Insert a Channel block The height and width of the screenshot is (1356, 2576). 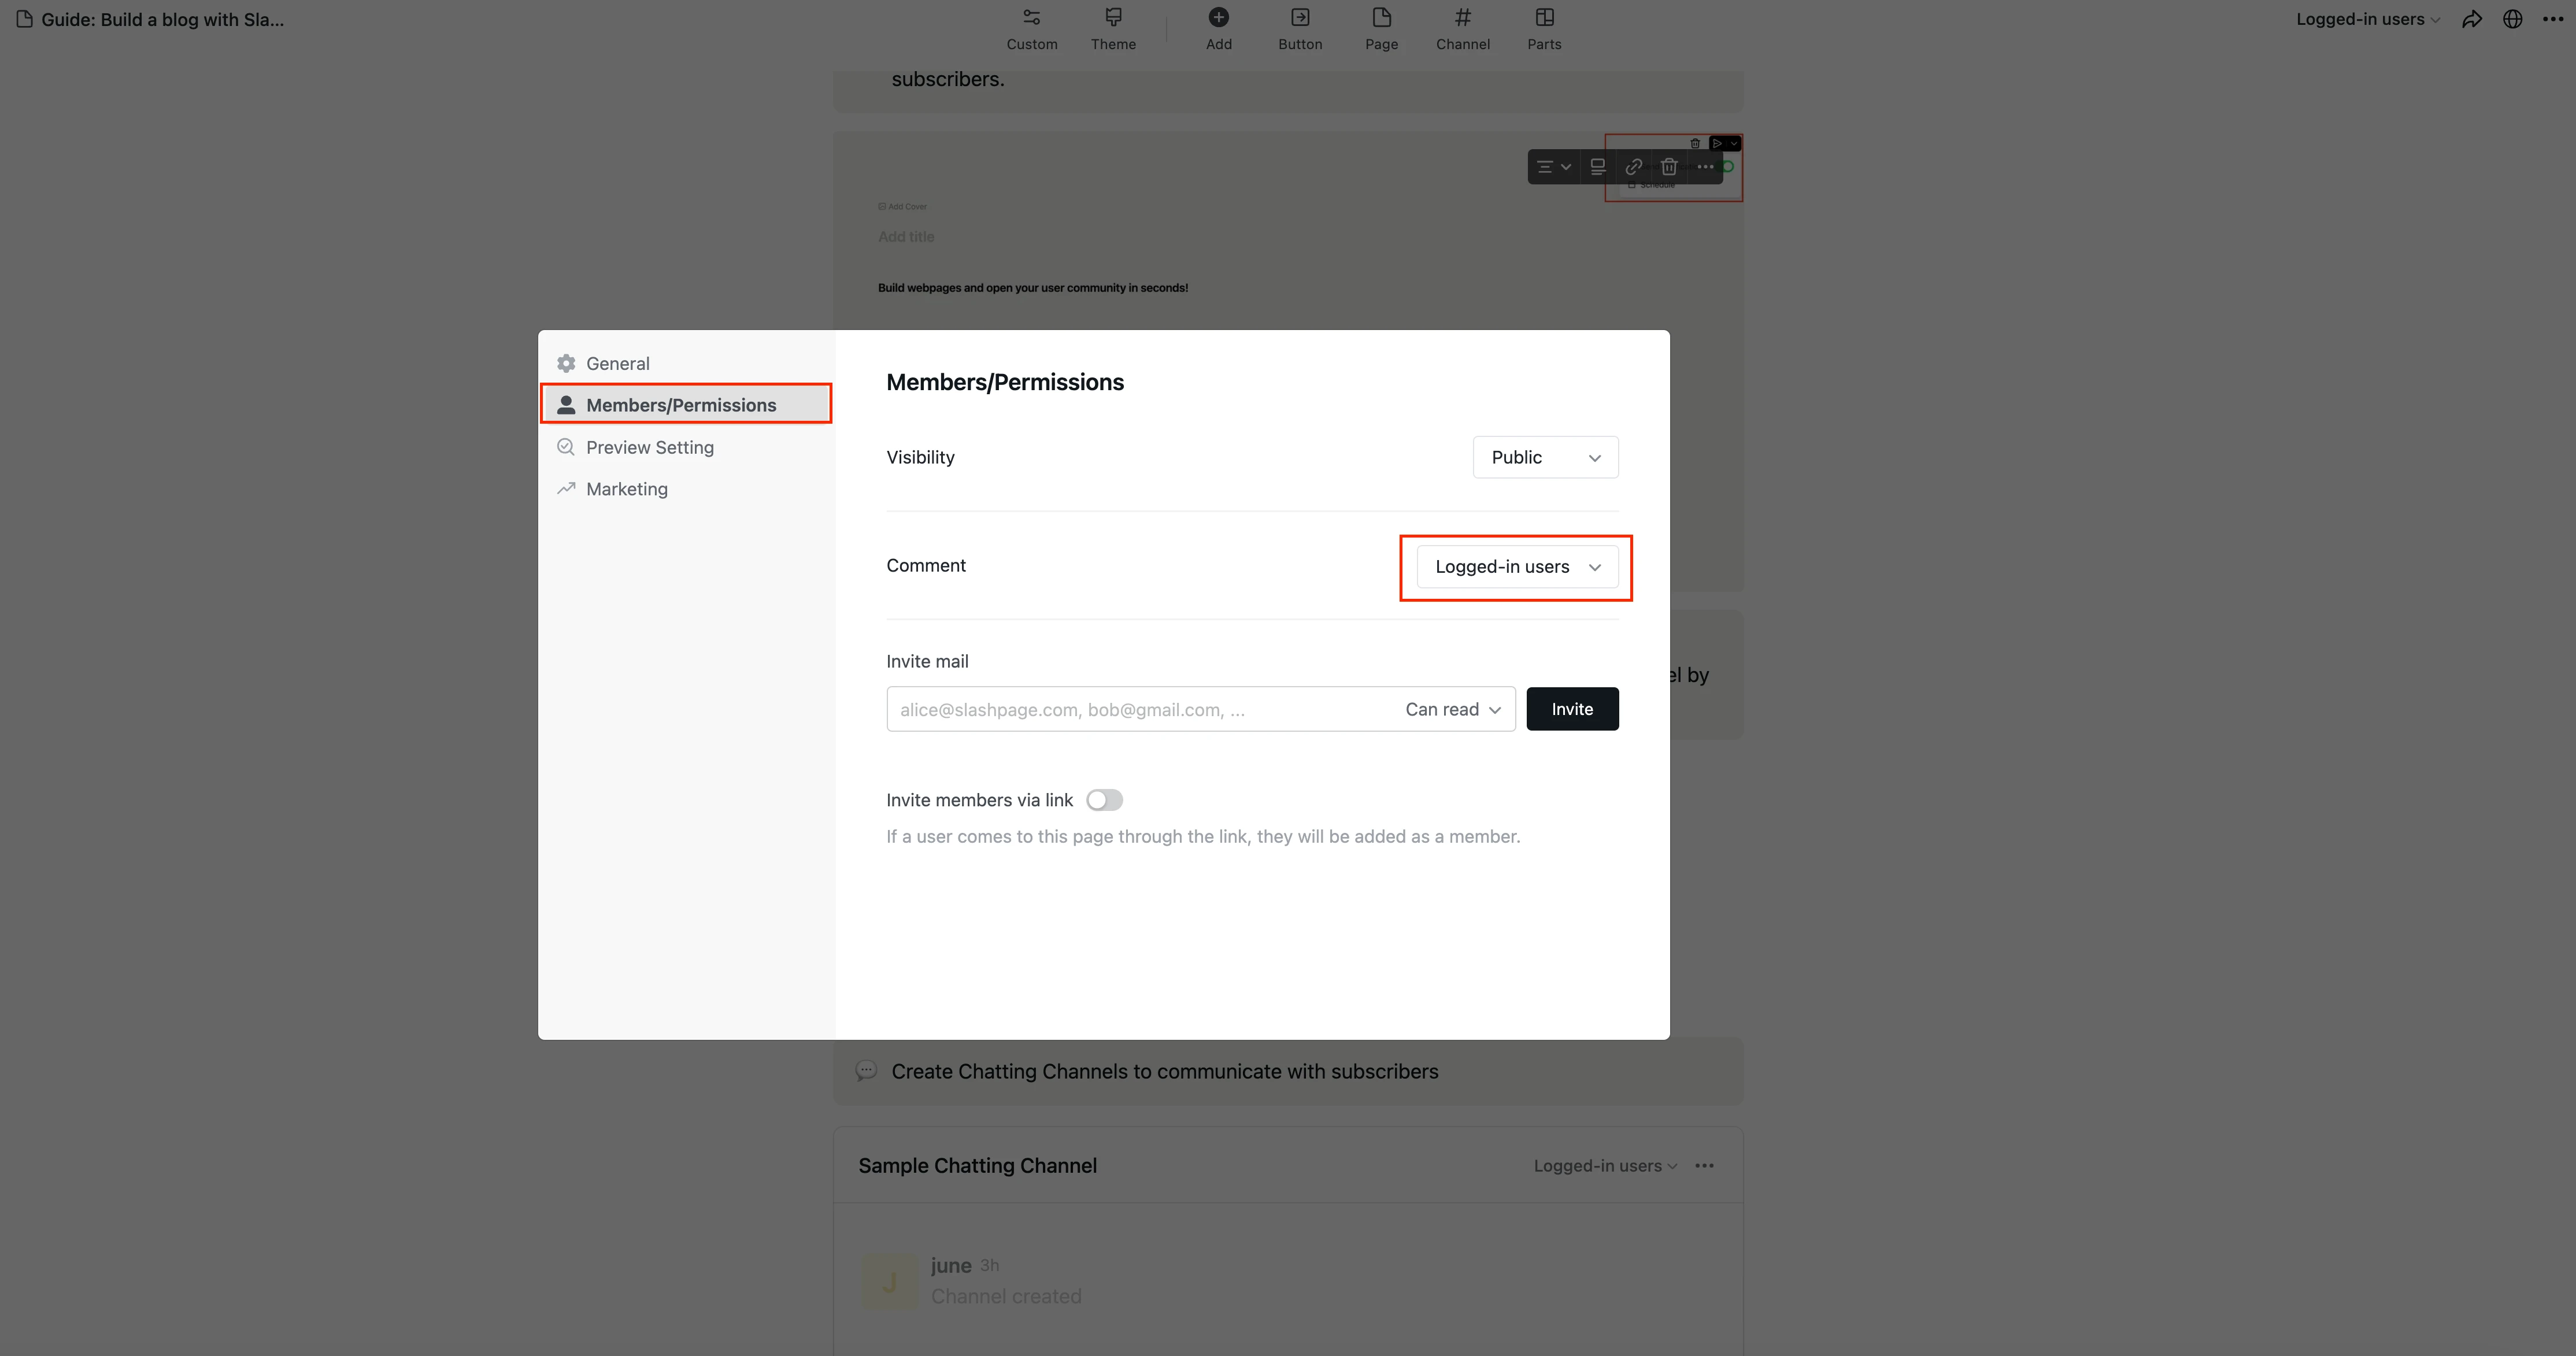click(1462, 30)
